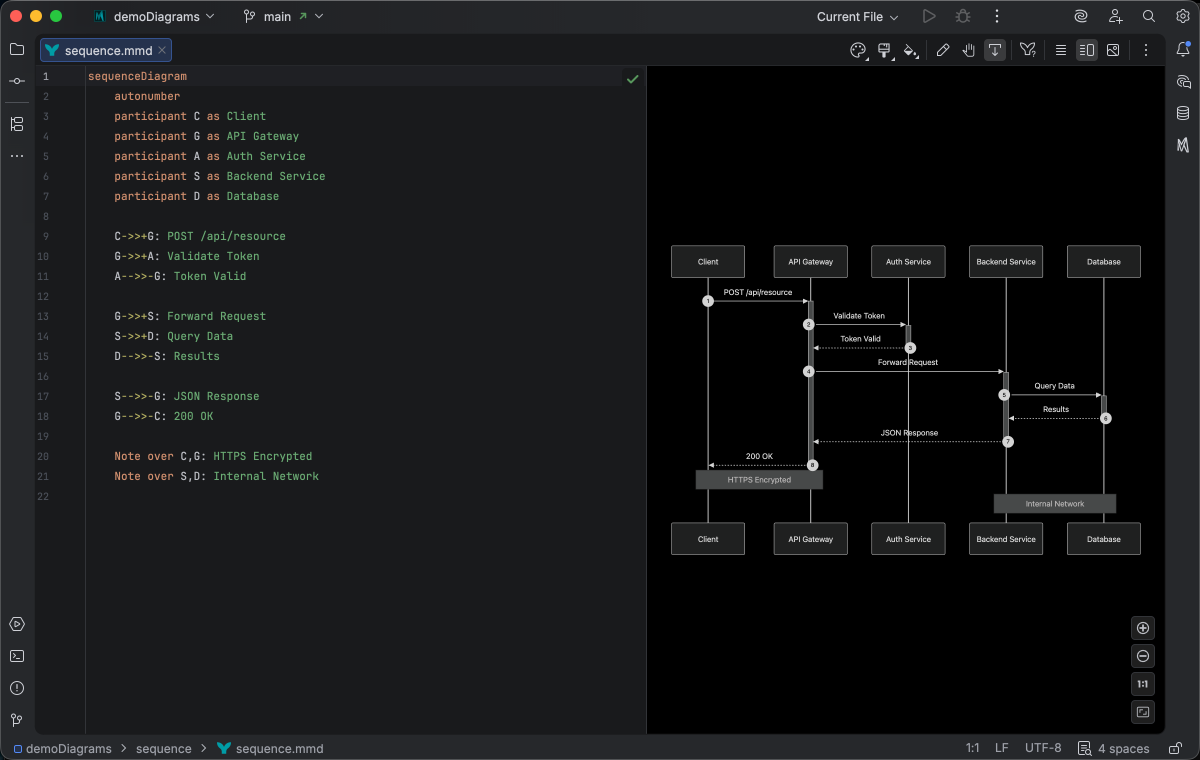
Task: Click the Debug bug icon
Action: tap(963, 16)
